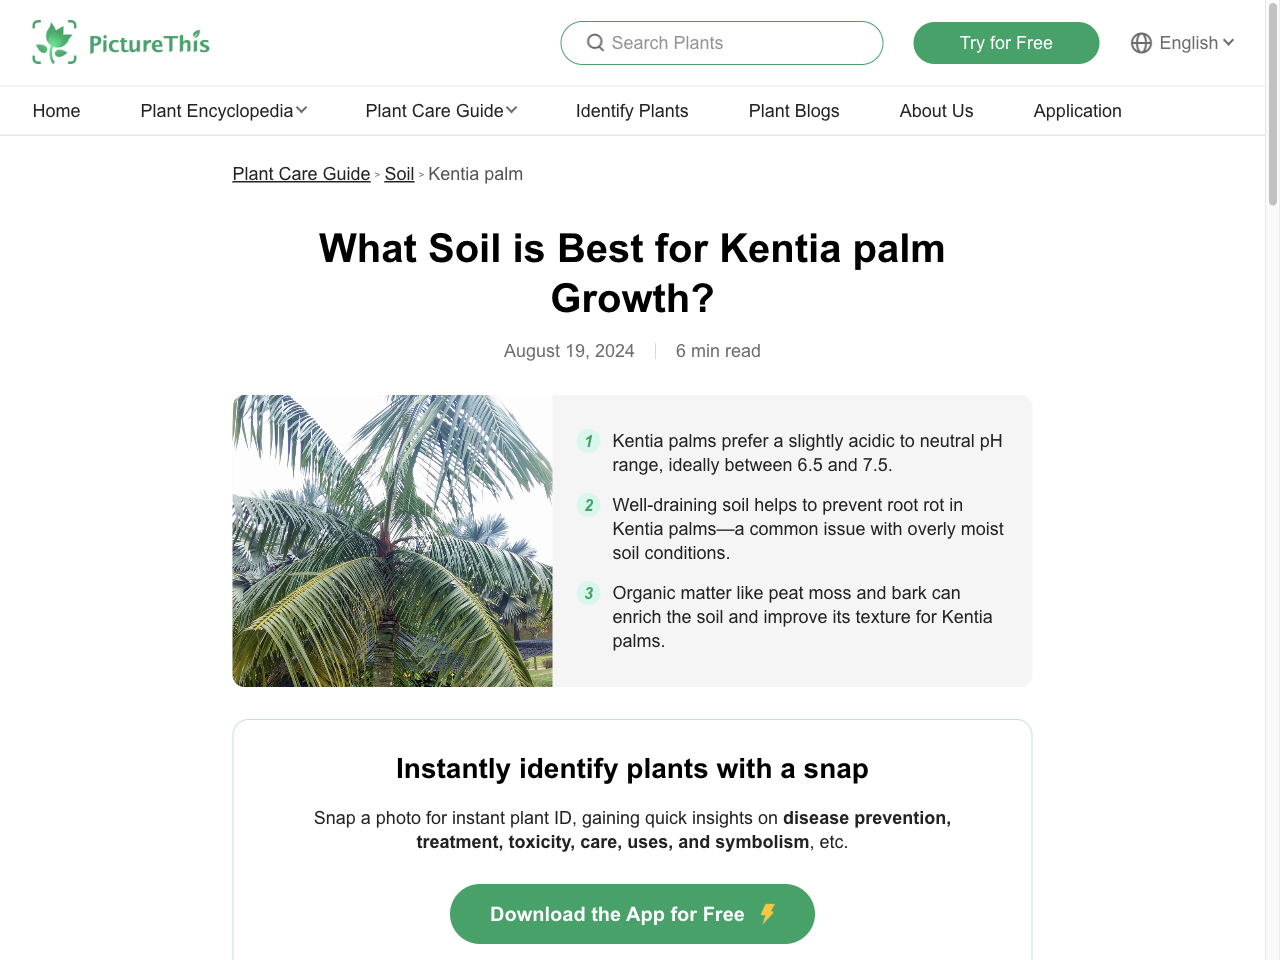The image size is (1280, 960).
Task: Open the Soil breadcrumb link
Action: click(x=399, y=174)
